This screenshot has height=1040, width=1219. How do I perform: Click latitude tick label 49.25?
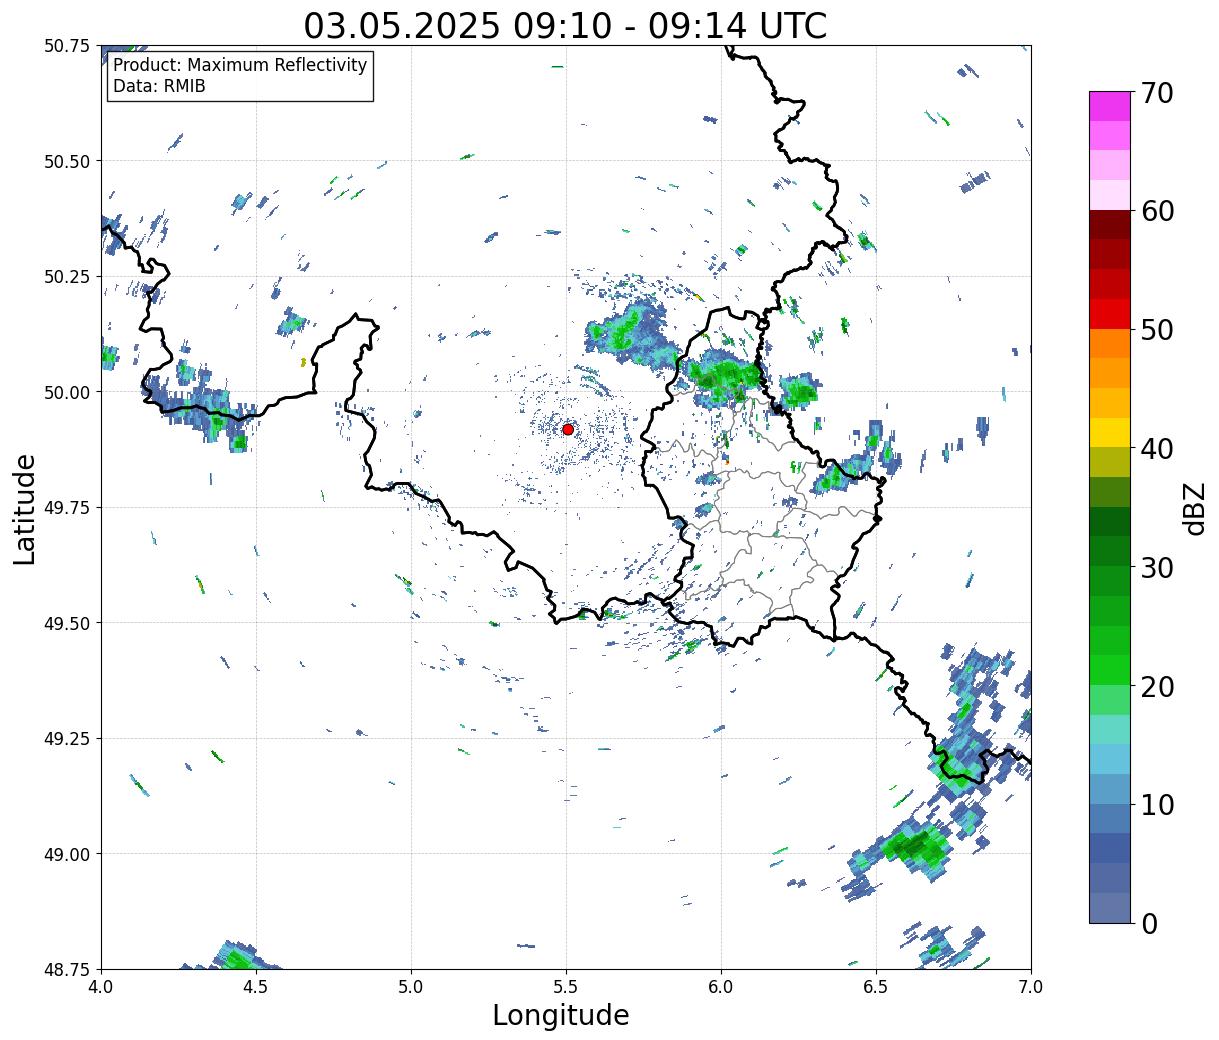(x=67, y=739)
